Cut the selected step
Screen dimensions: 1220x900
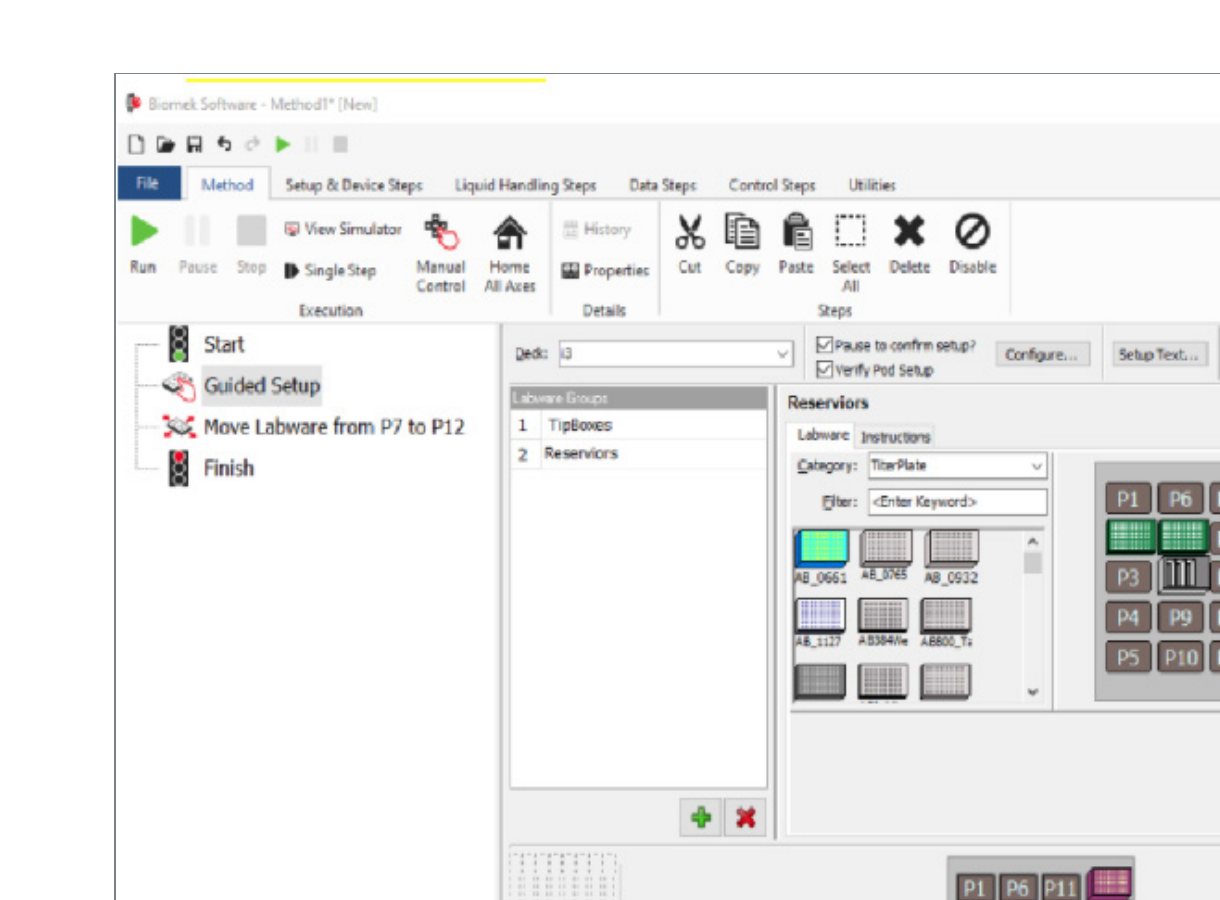coord(690,245)
